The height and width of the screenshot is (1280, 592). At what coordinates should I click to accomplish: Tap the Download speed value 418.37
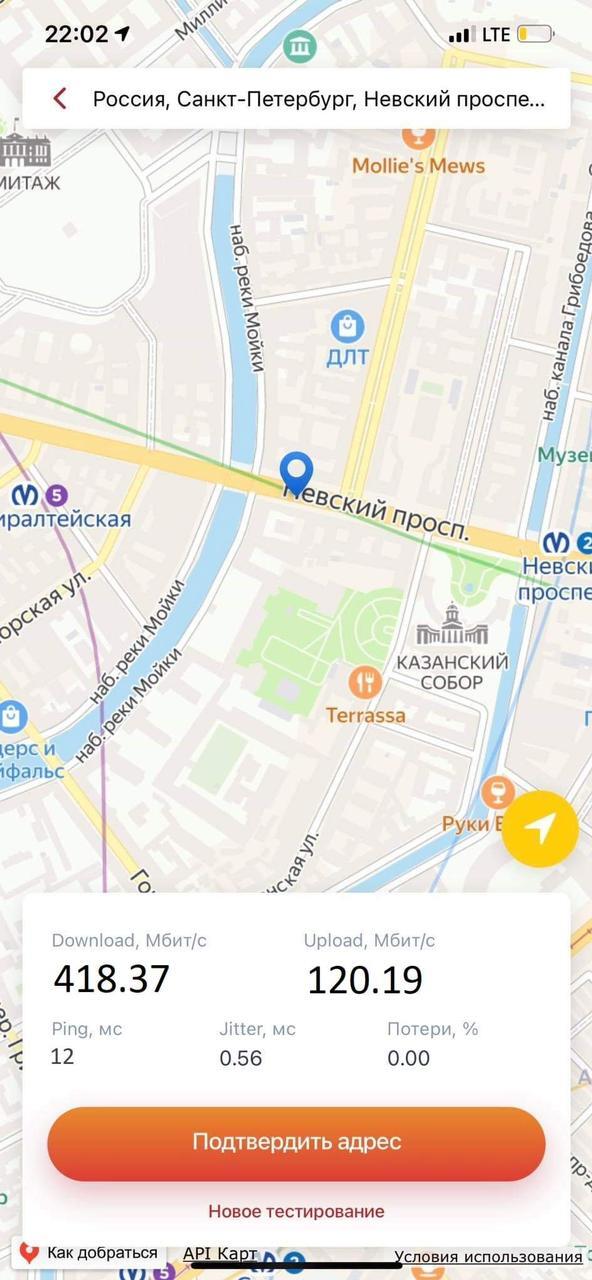112,979
